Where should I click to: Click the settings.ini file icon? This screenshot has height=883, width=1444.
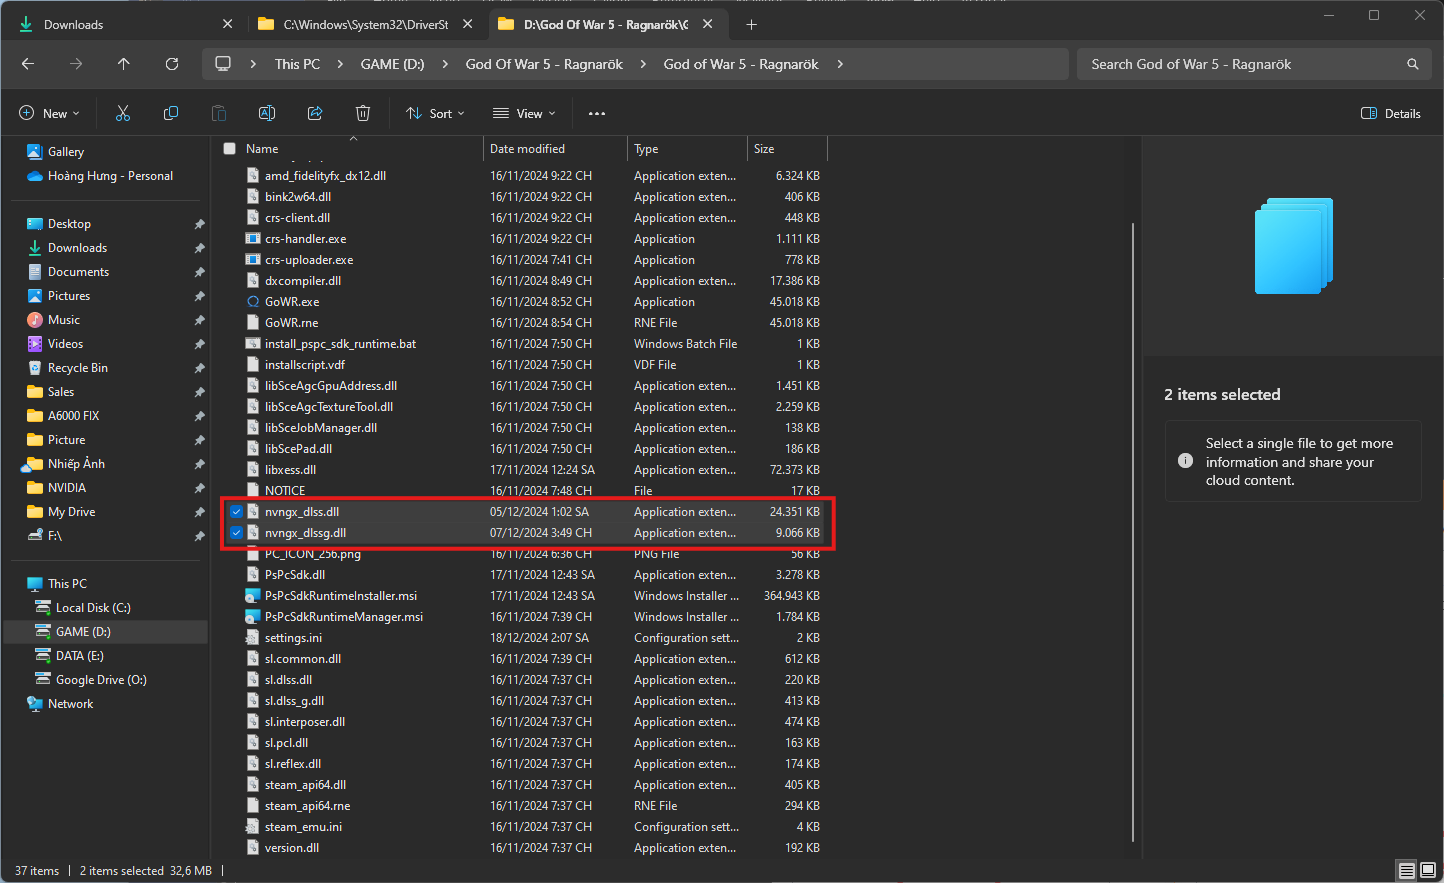(253, 637)
